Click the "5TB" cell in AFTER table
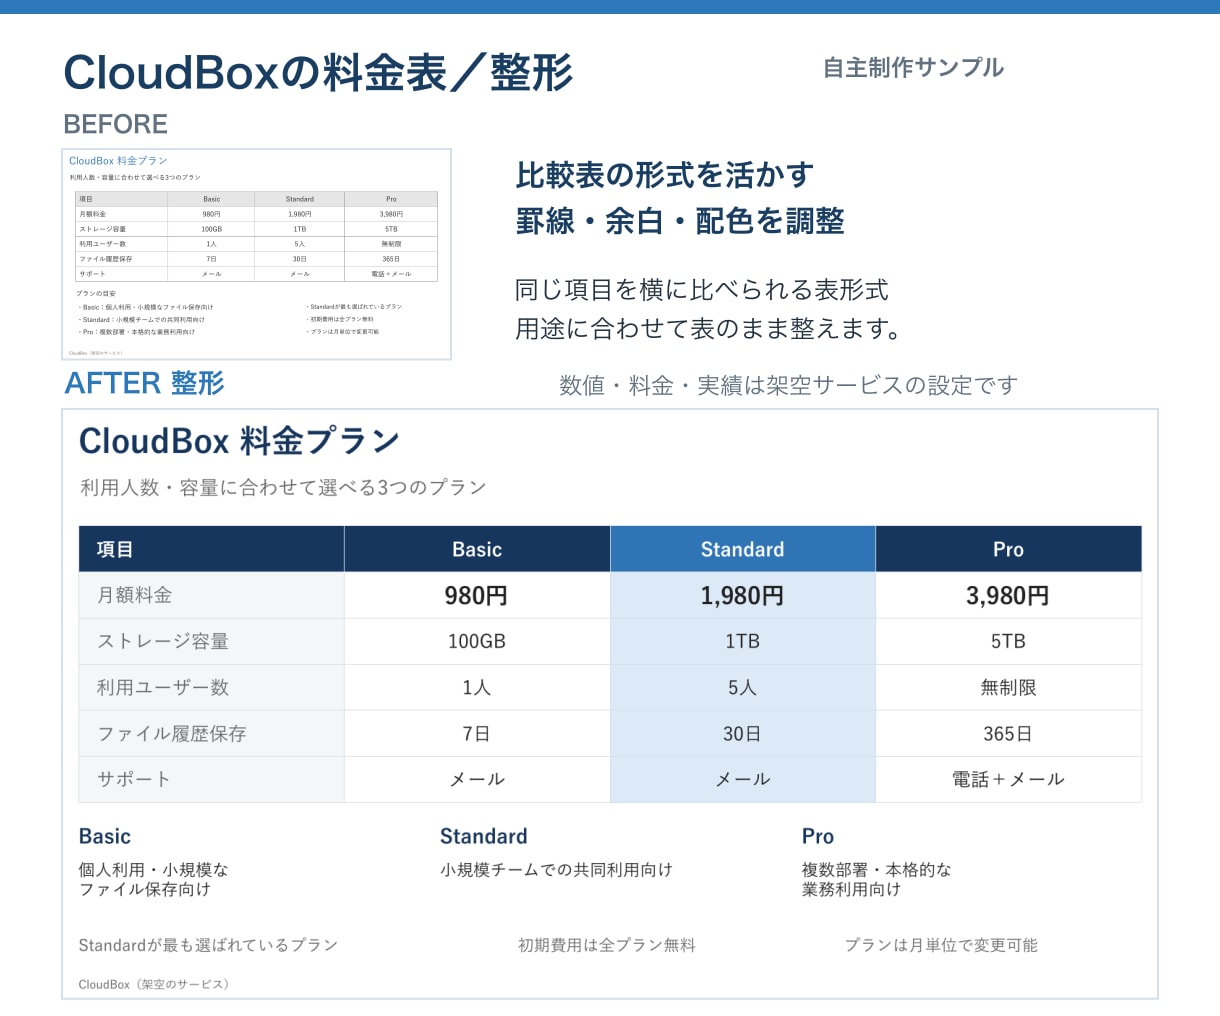Image resolution: width=1220 pixels, height=1016 pixels. coord(1008,641)
